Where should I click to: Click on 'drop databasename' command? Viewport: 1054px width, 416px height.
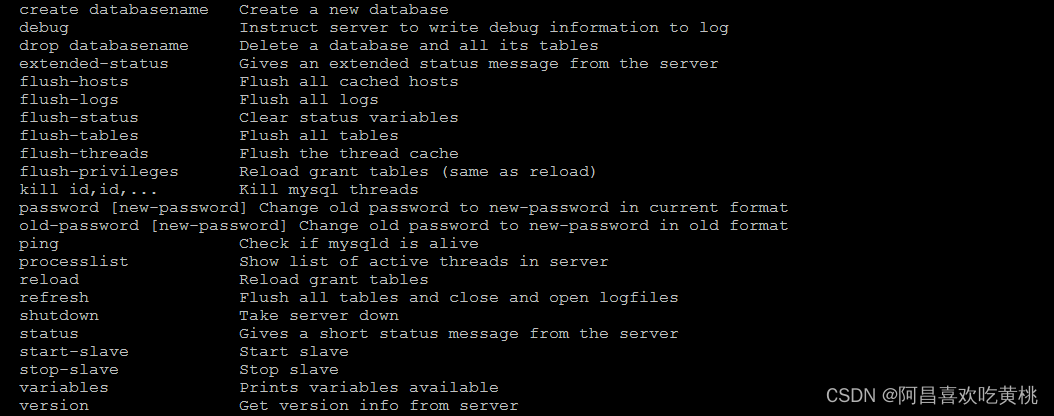point(104,46)
